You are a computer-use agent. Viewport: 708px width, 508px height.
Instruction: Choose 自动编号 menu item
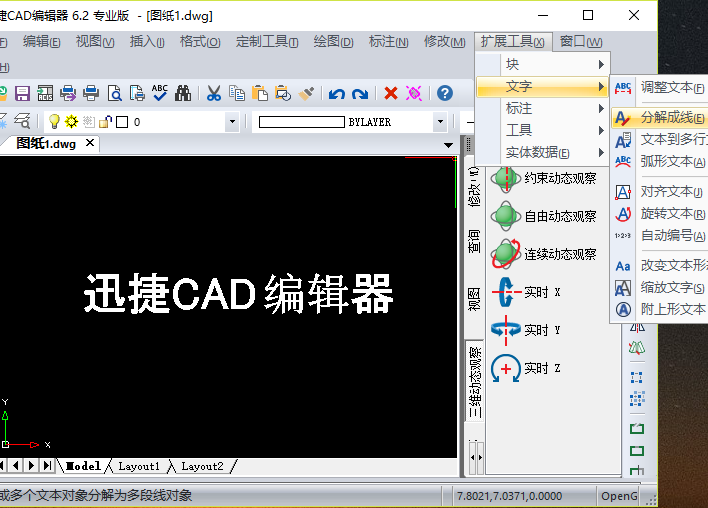click(660, 236)
